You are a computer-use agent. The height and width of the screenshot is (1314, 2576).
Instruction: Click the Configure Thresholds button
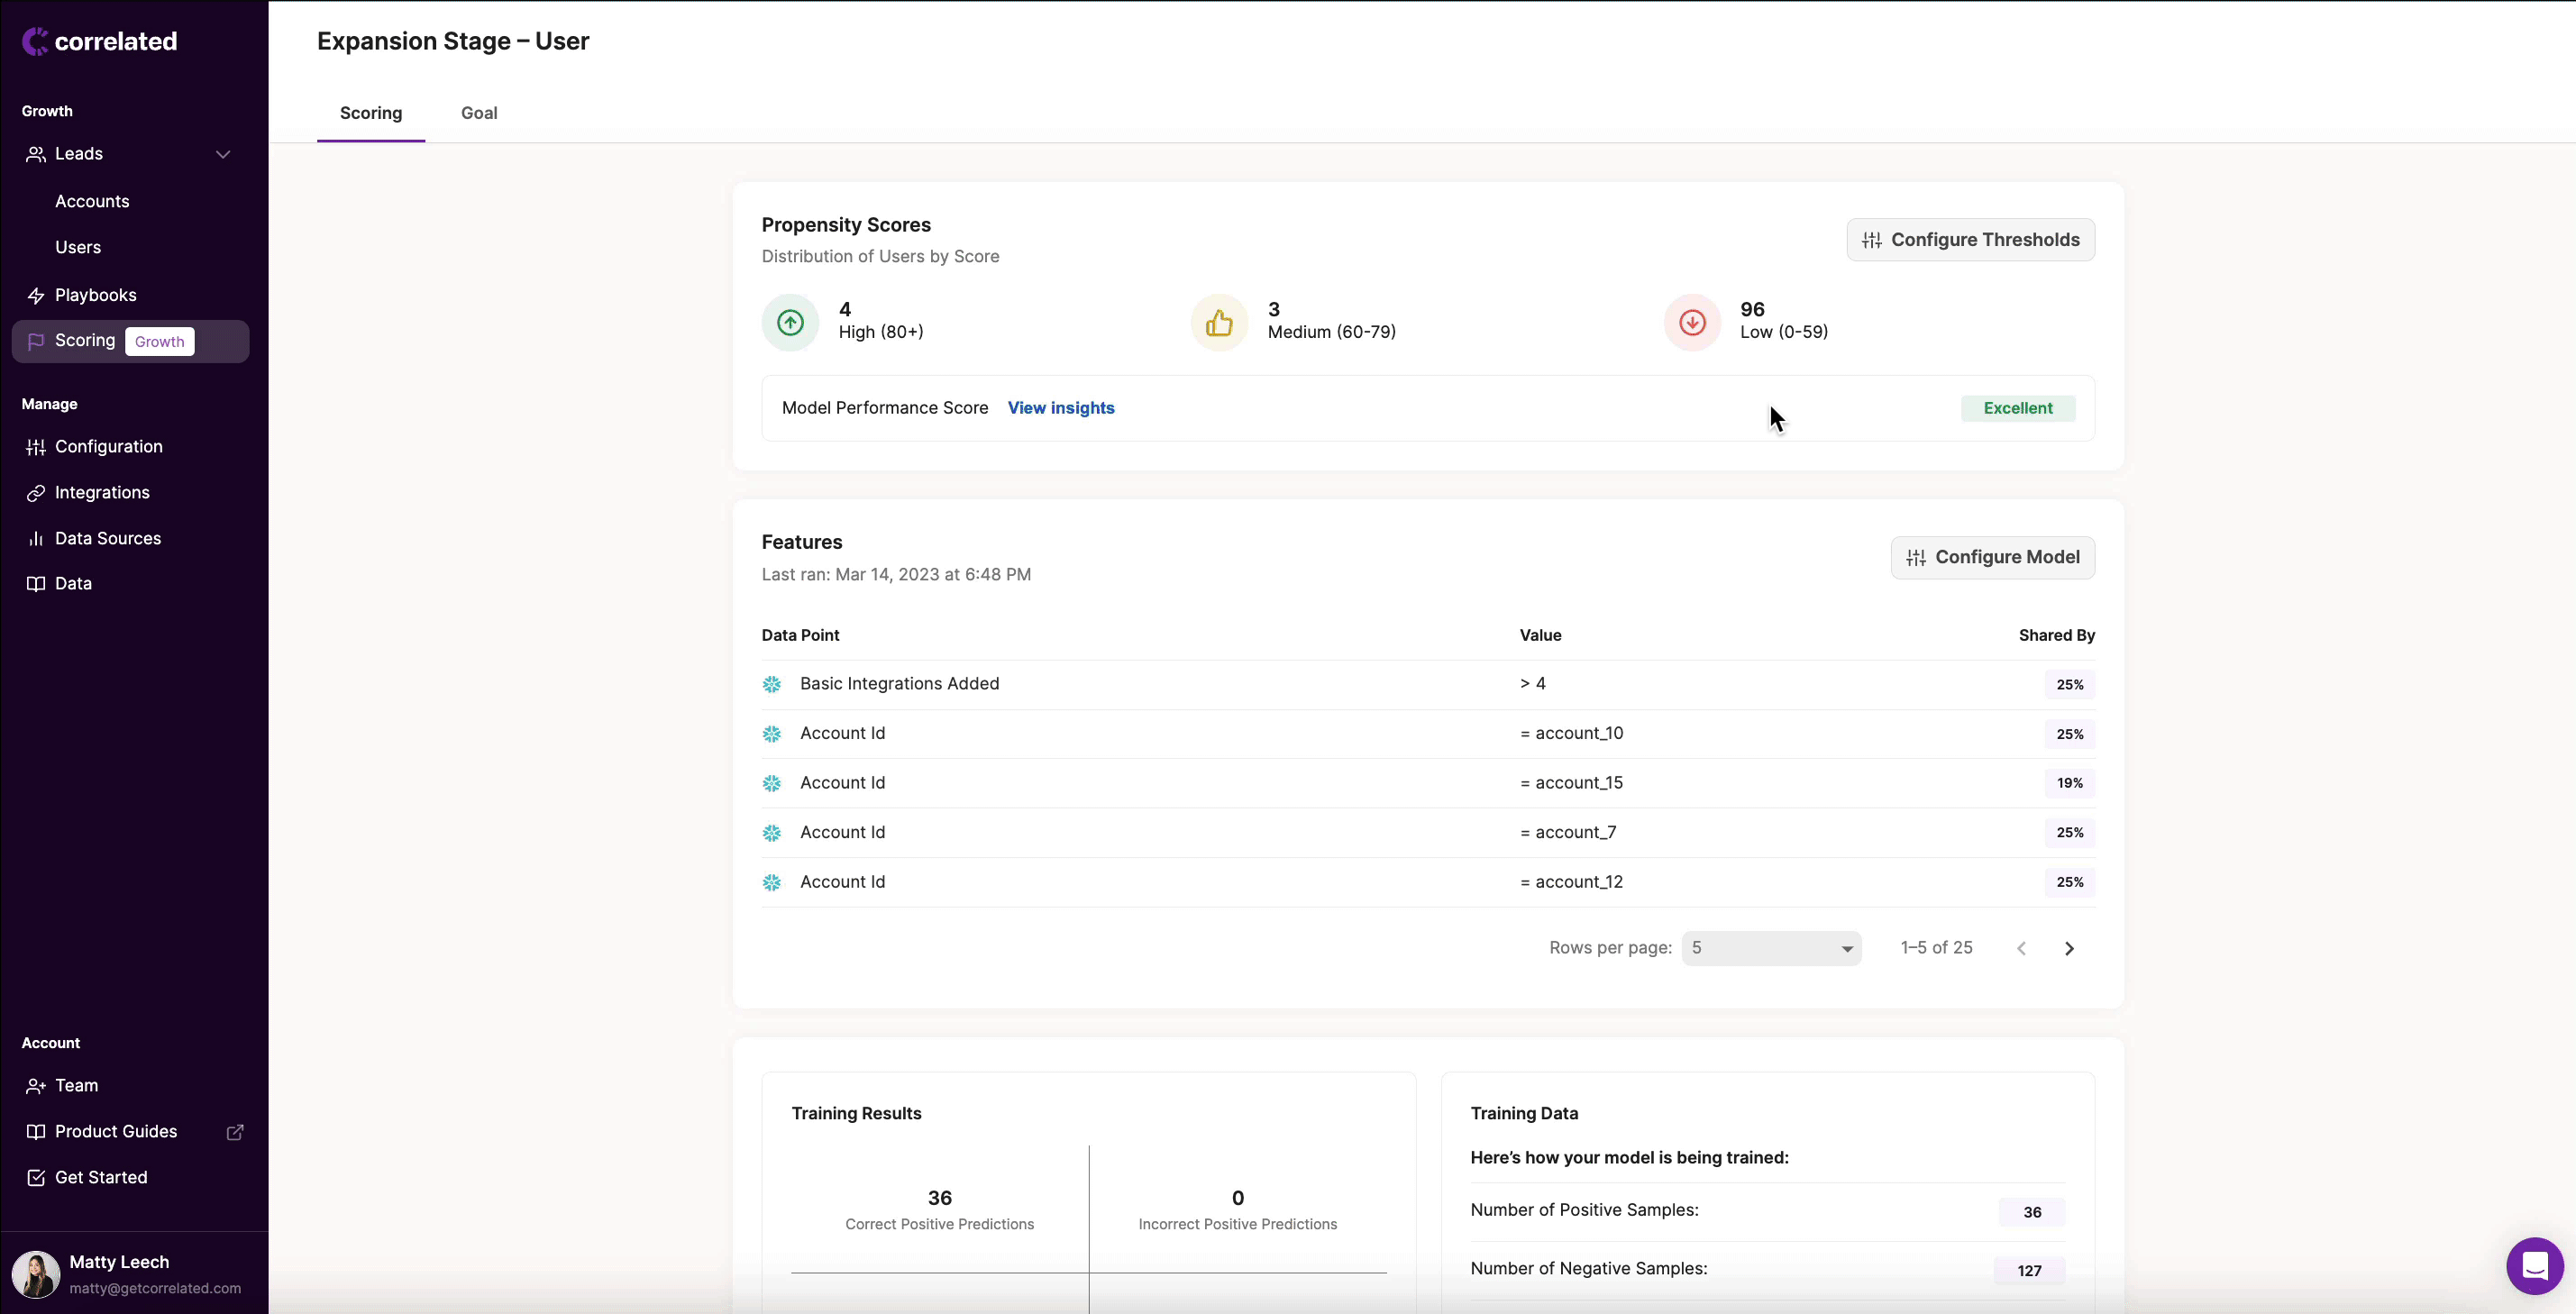[1970, 240]
